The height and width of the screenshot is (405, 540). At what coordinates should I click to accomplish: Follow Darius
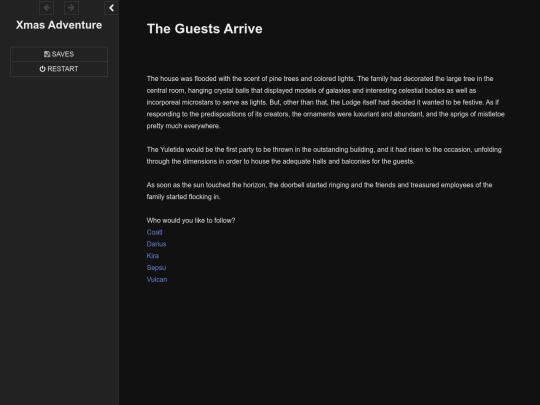[156, 244]
